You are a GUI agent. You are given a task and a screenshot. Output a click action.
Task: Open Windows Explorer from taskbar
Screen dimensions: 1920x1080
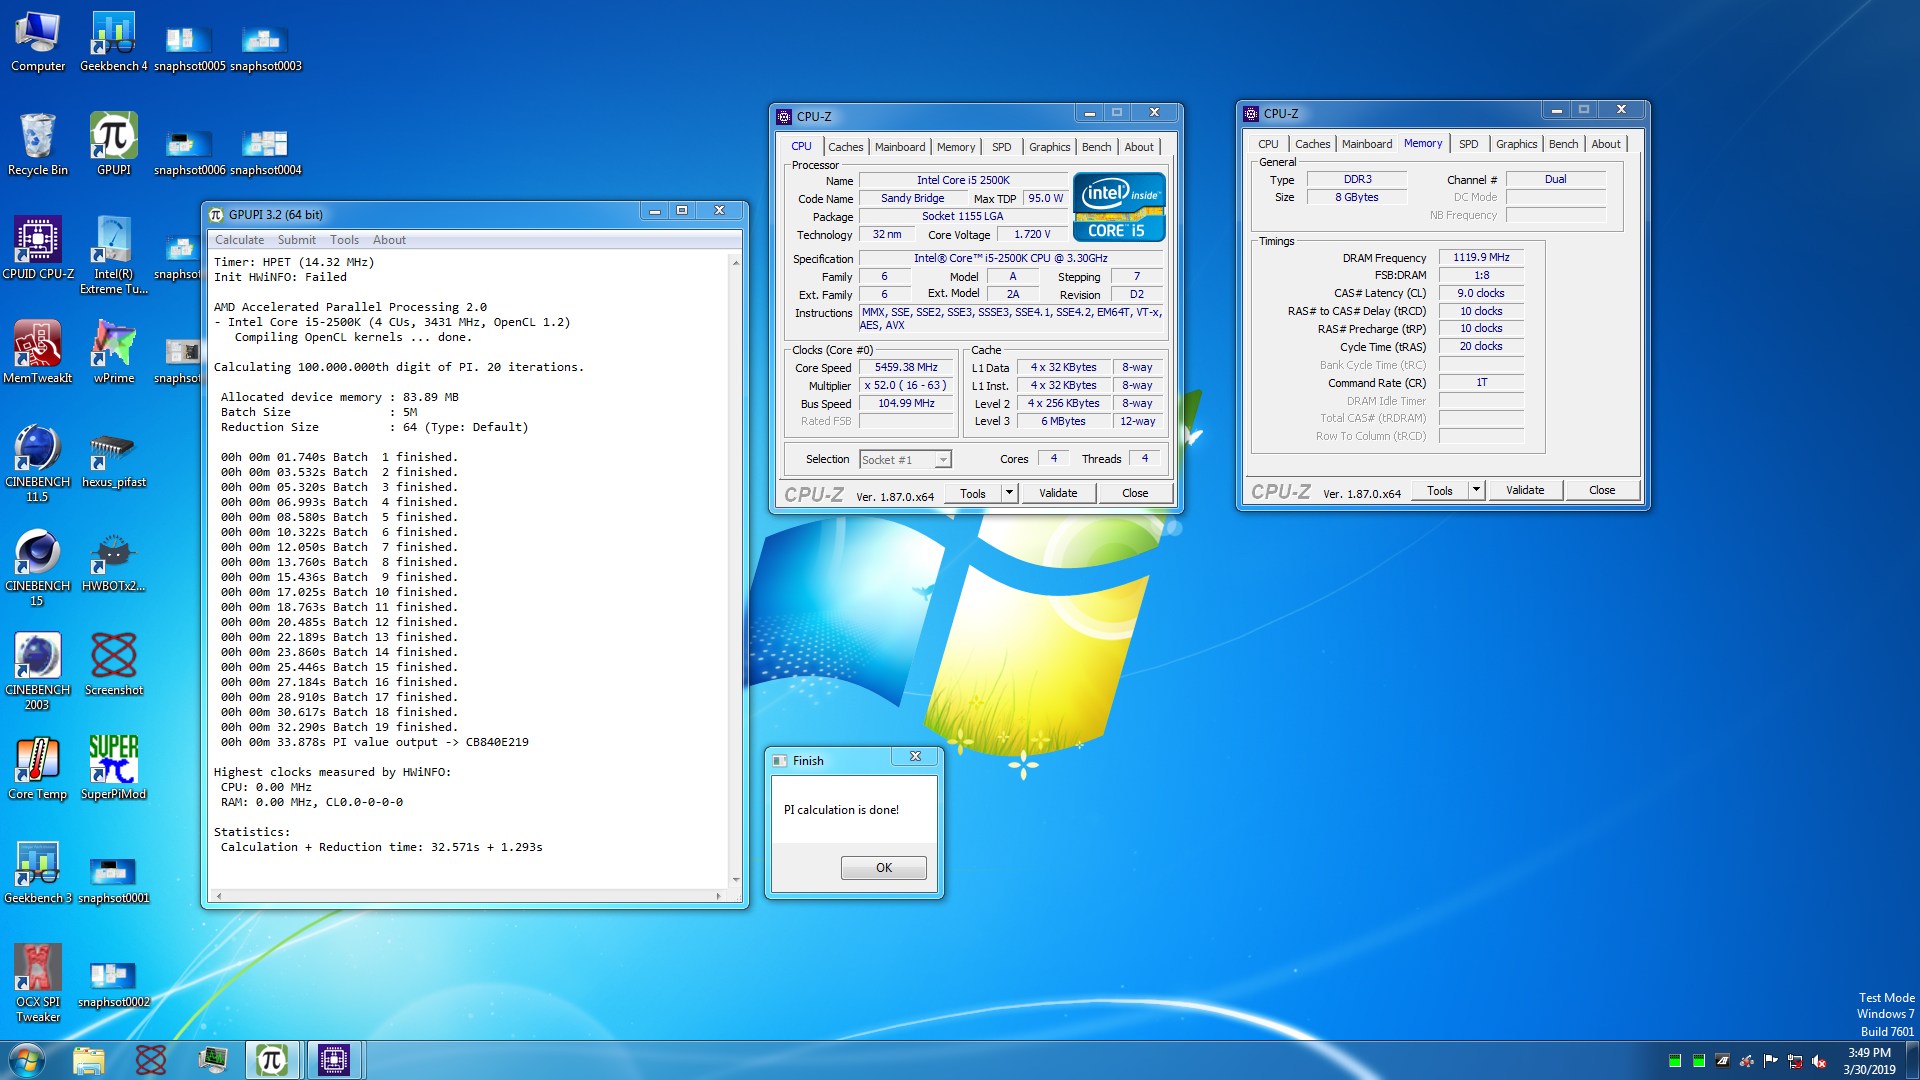[89, 1060]
